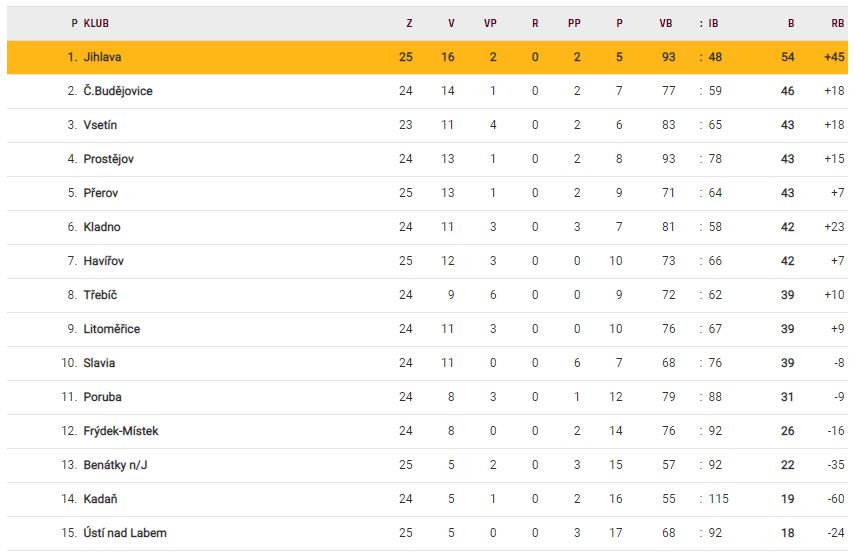Viewport: 855px width, 558px height.
Task: Click the Poruba club name
Action: 102,397
